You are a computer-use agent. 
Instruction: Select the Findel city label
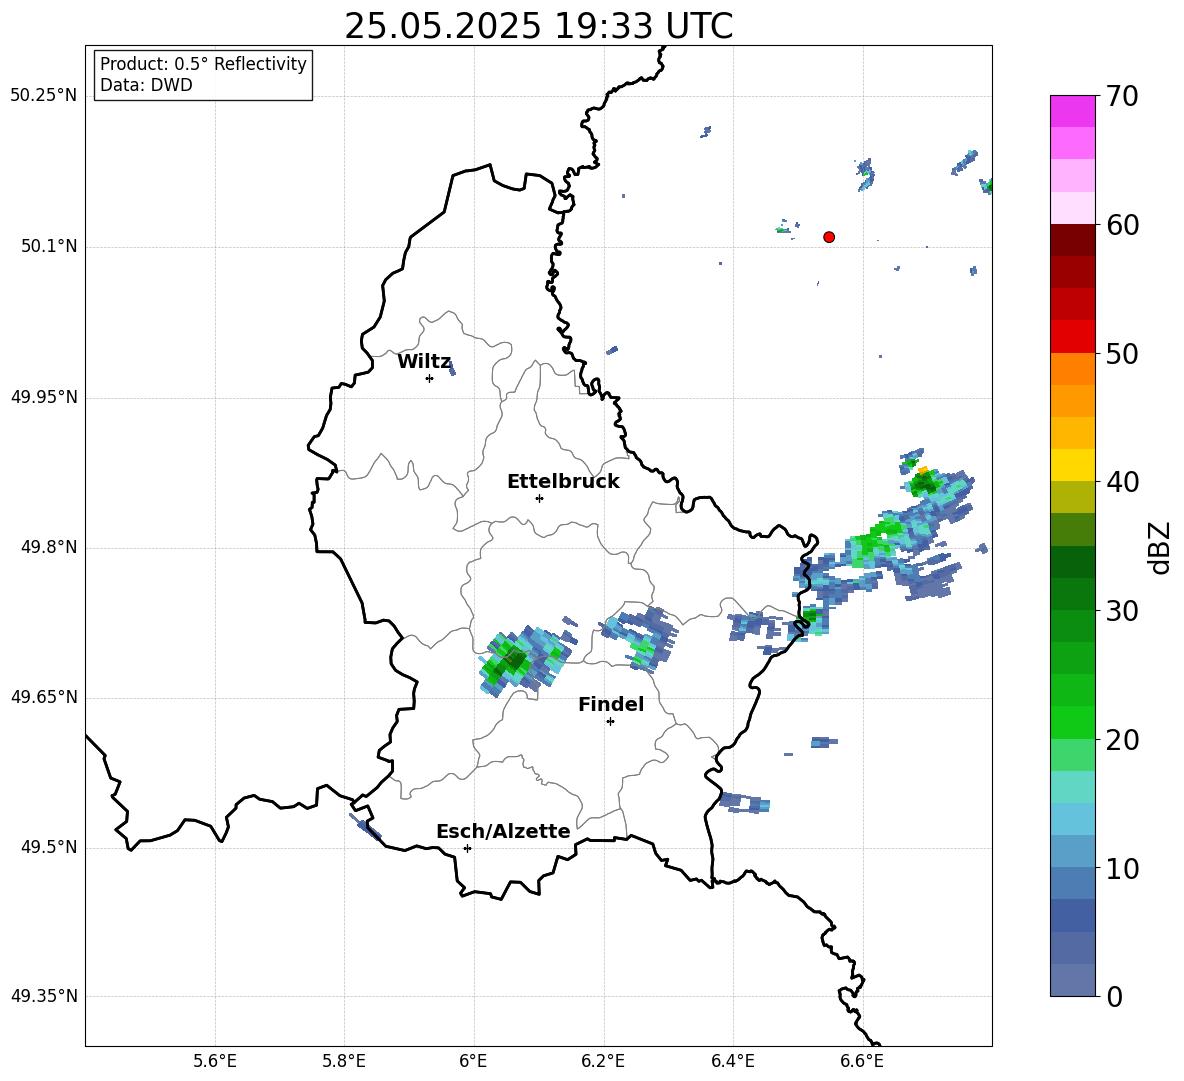[611, 704]
